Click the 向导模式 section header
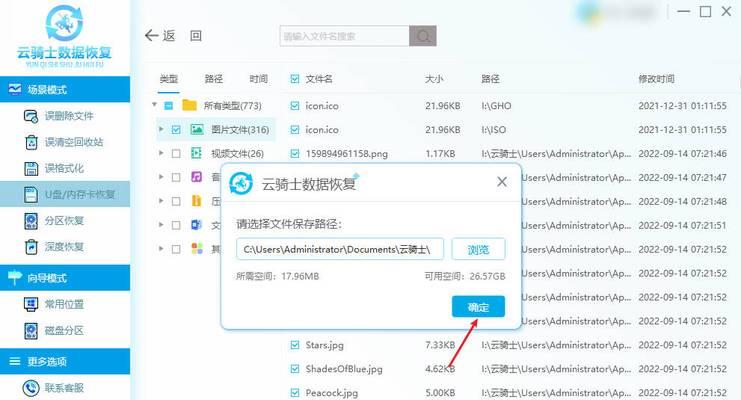 pyautogui.click(x=65, y=278)
